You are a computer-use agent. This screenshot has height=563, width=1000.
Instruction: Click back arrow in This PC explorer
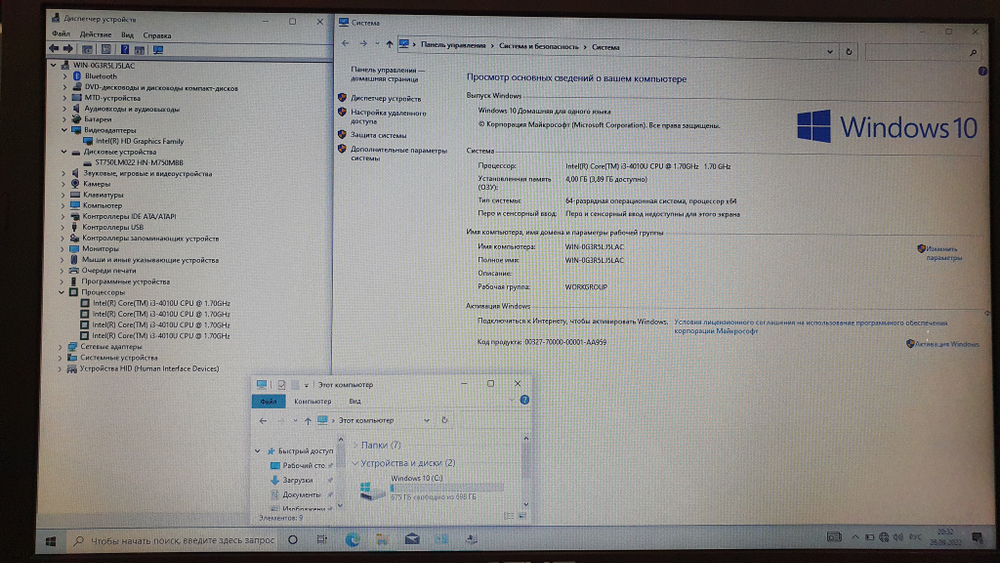(263, 421)
